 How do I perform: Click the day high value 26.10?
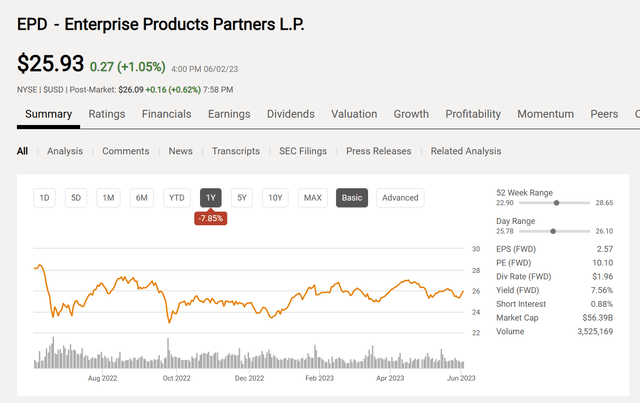604,232
